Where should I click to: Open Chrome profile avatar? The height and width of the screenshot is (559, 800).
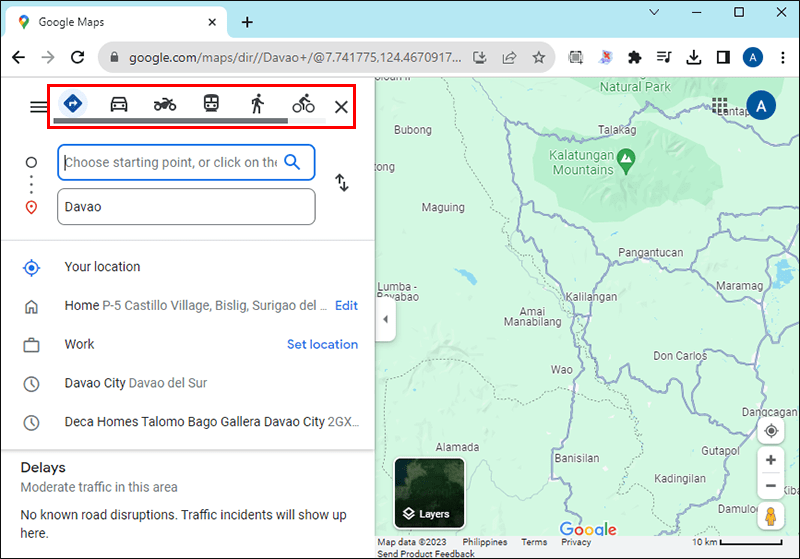(x=753, y=57)
